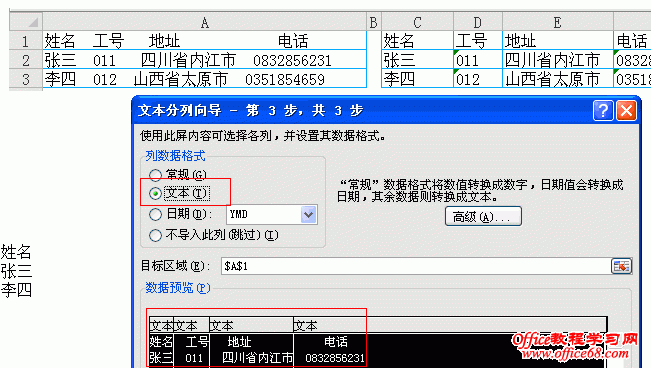Click column A header in spreadsheet

pyautogui.click(x=205, y=22)
